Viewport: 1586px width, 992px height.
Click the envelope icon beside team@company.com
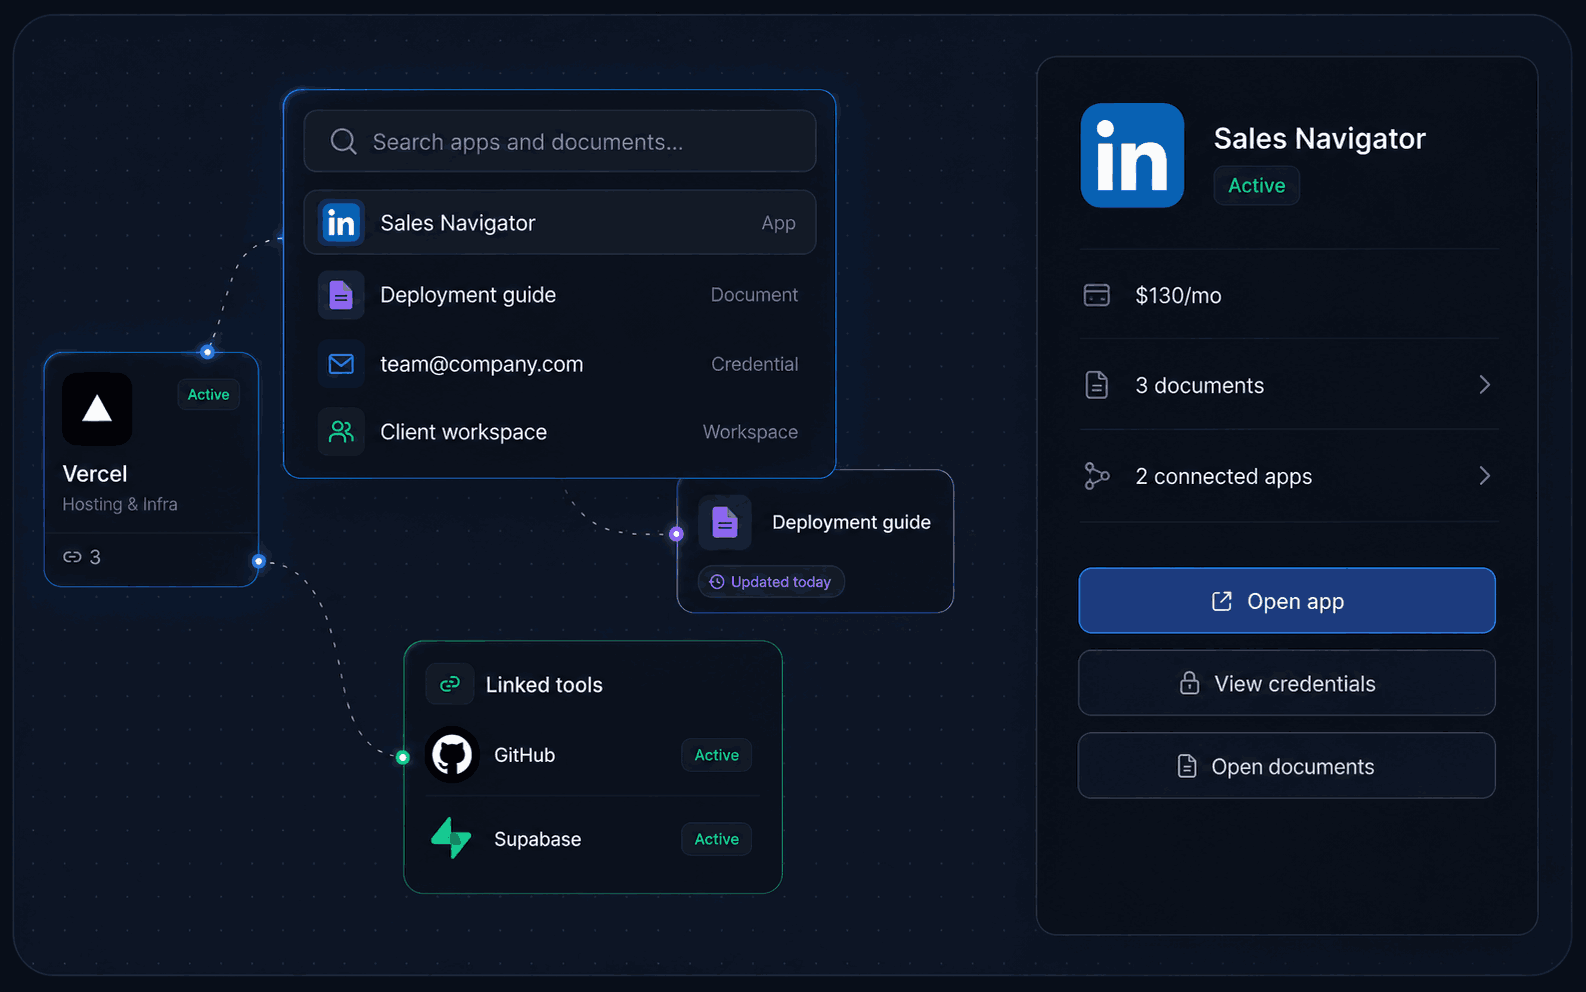pos(341,364)
